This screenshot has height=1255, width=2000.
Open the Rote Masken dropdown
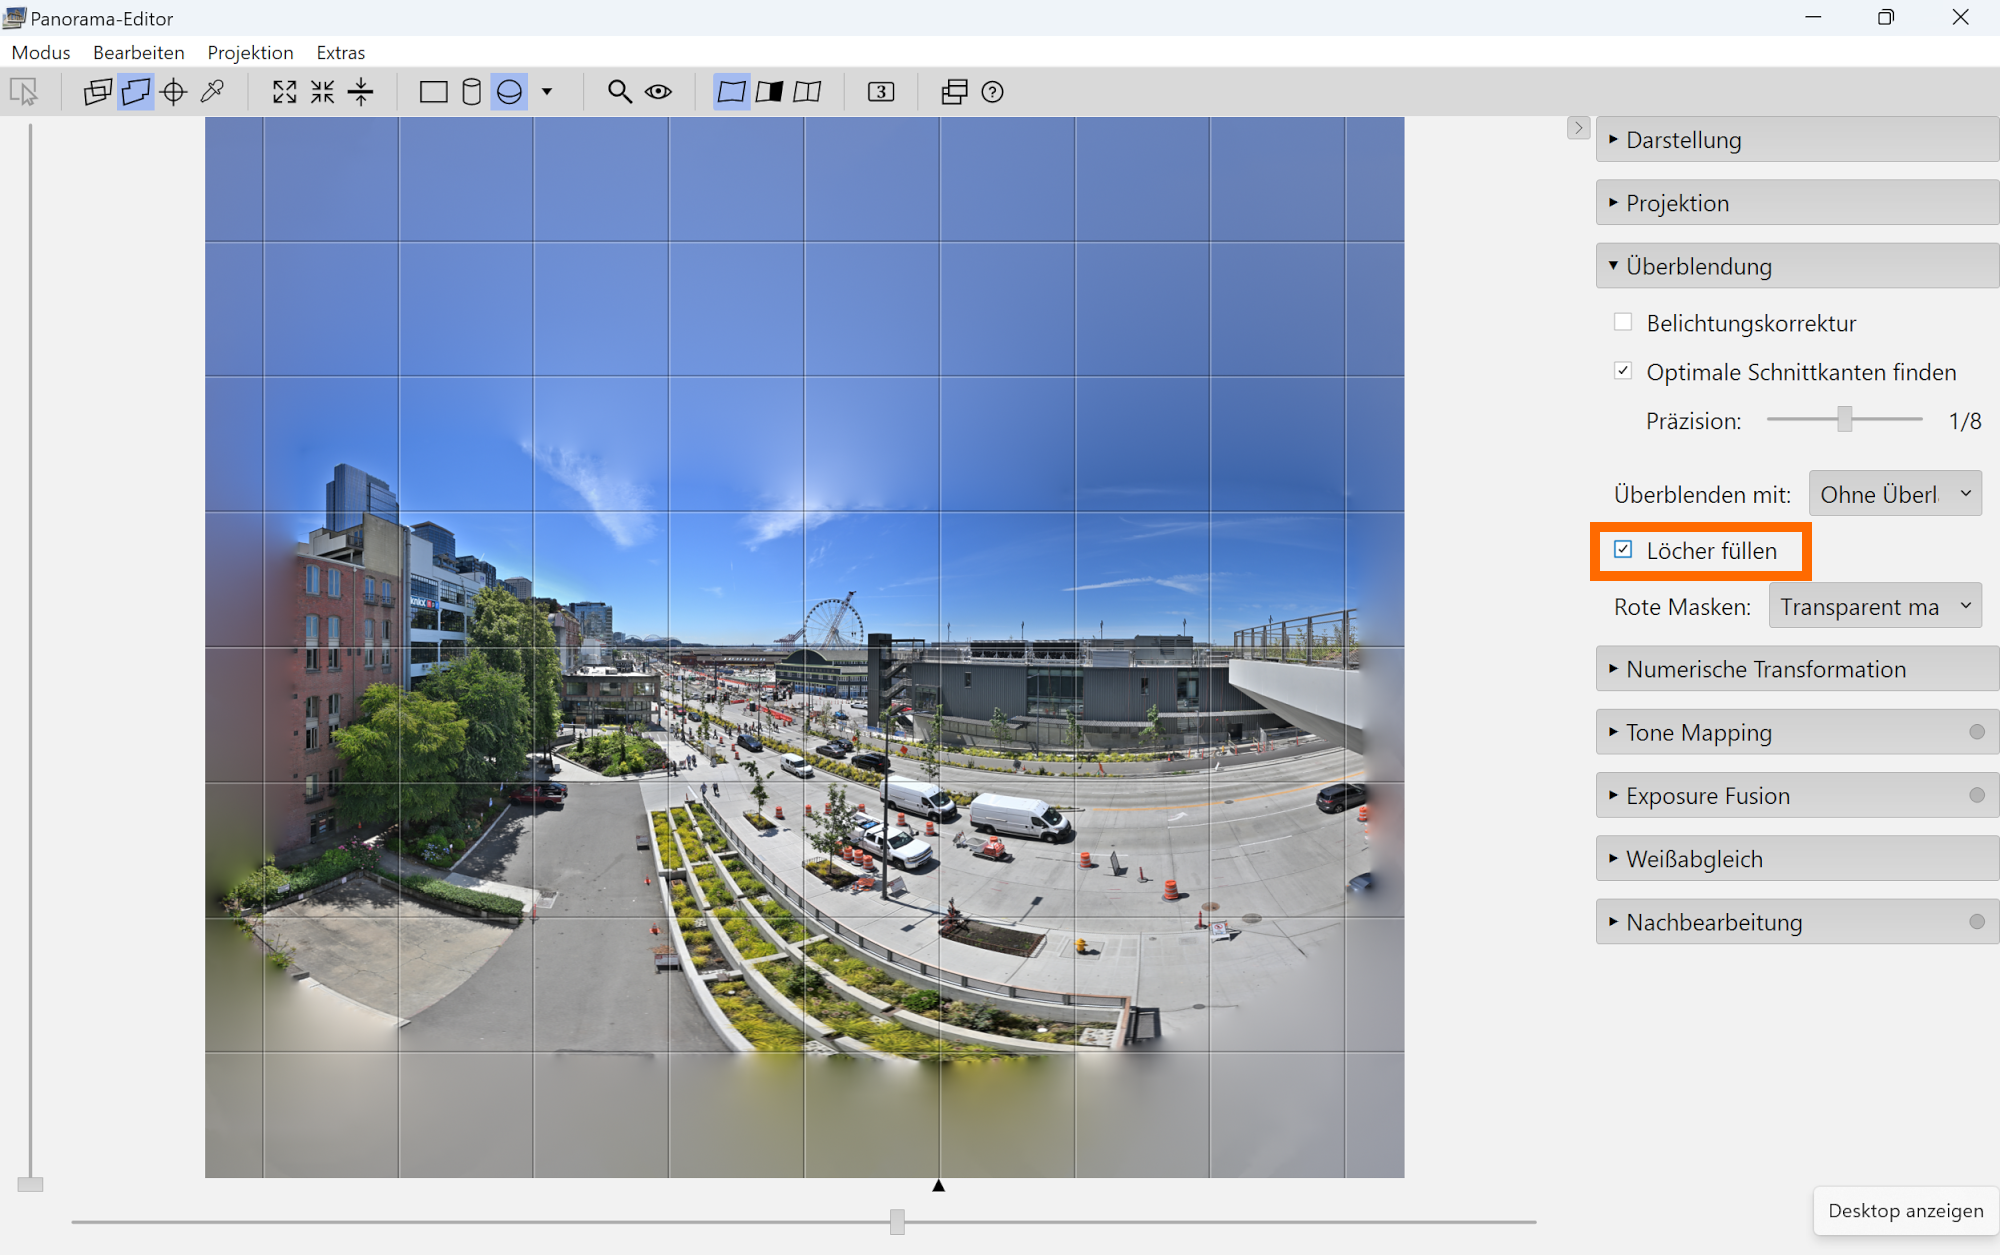pyautogui.click(x=1874, y=606)
